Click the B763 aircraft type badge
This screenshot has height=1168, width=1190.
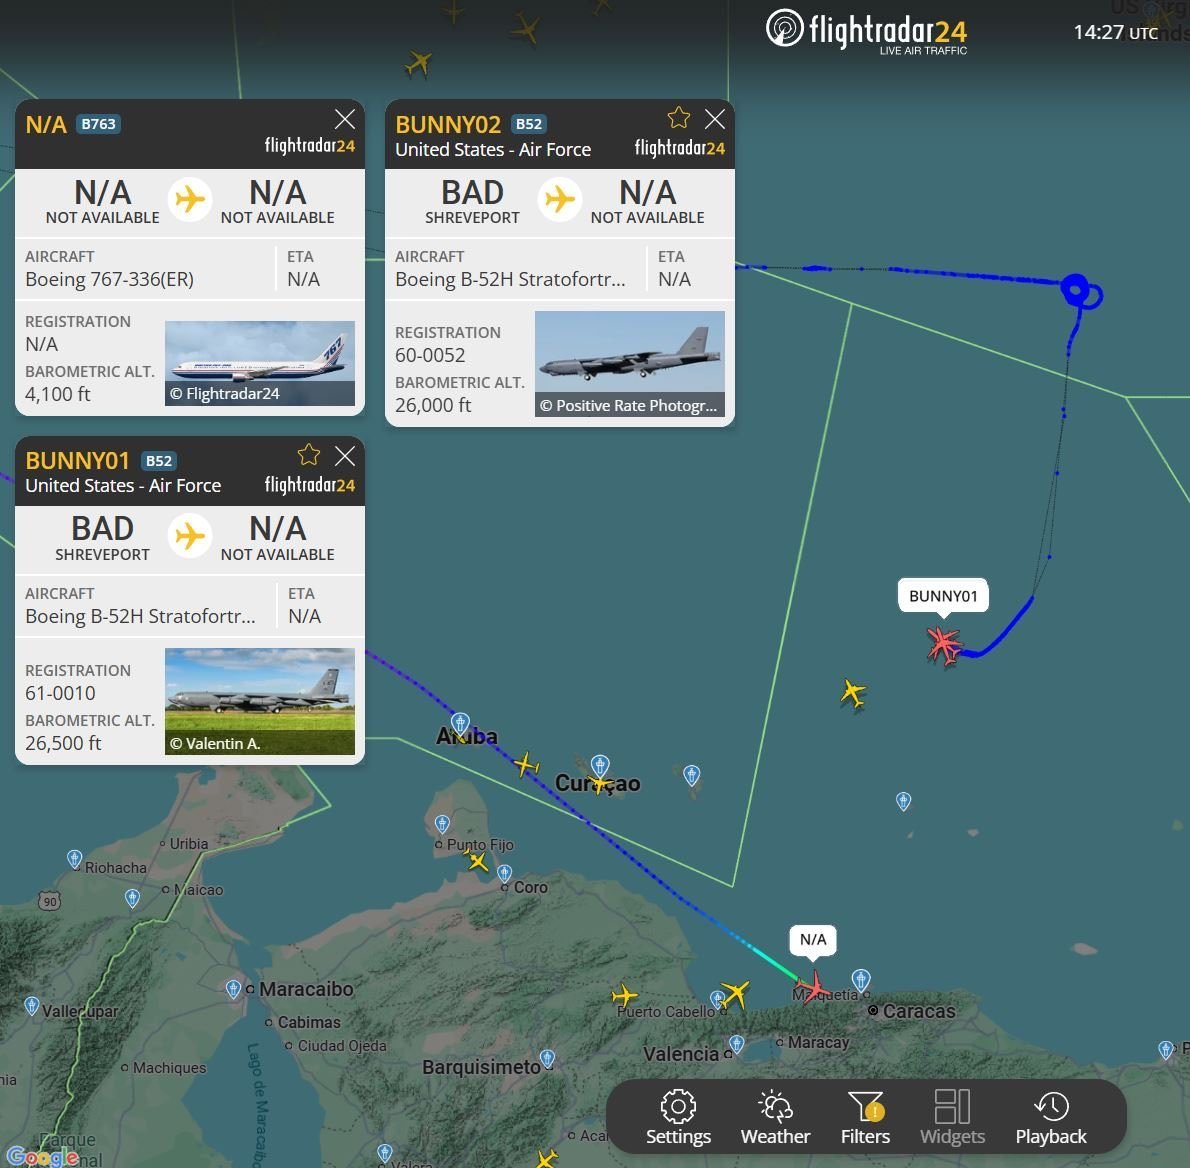pos(98,124)
